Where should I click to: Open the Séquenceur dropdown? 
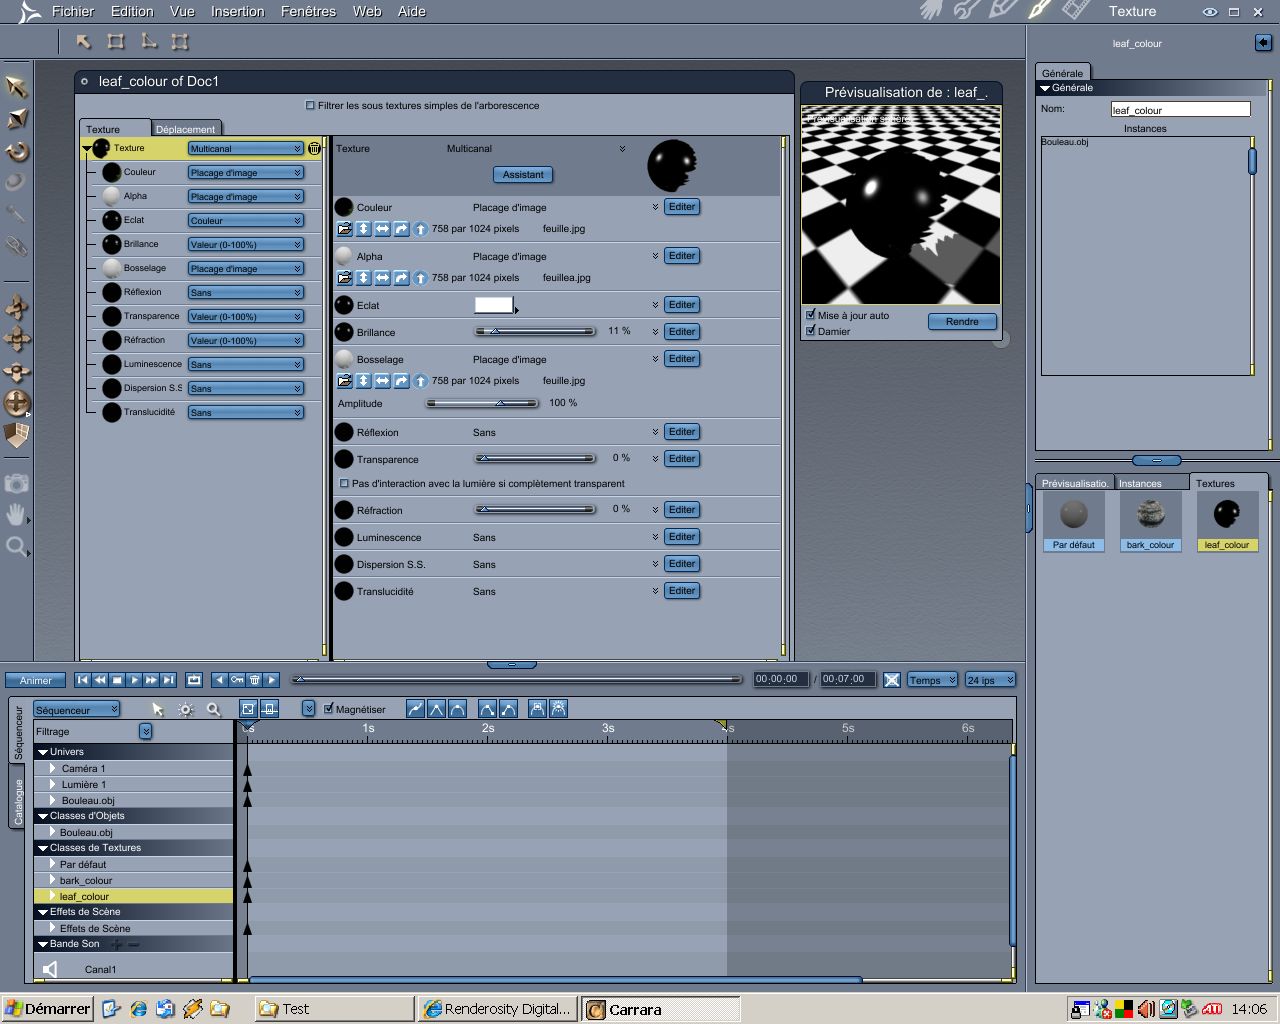77,709
